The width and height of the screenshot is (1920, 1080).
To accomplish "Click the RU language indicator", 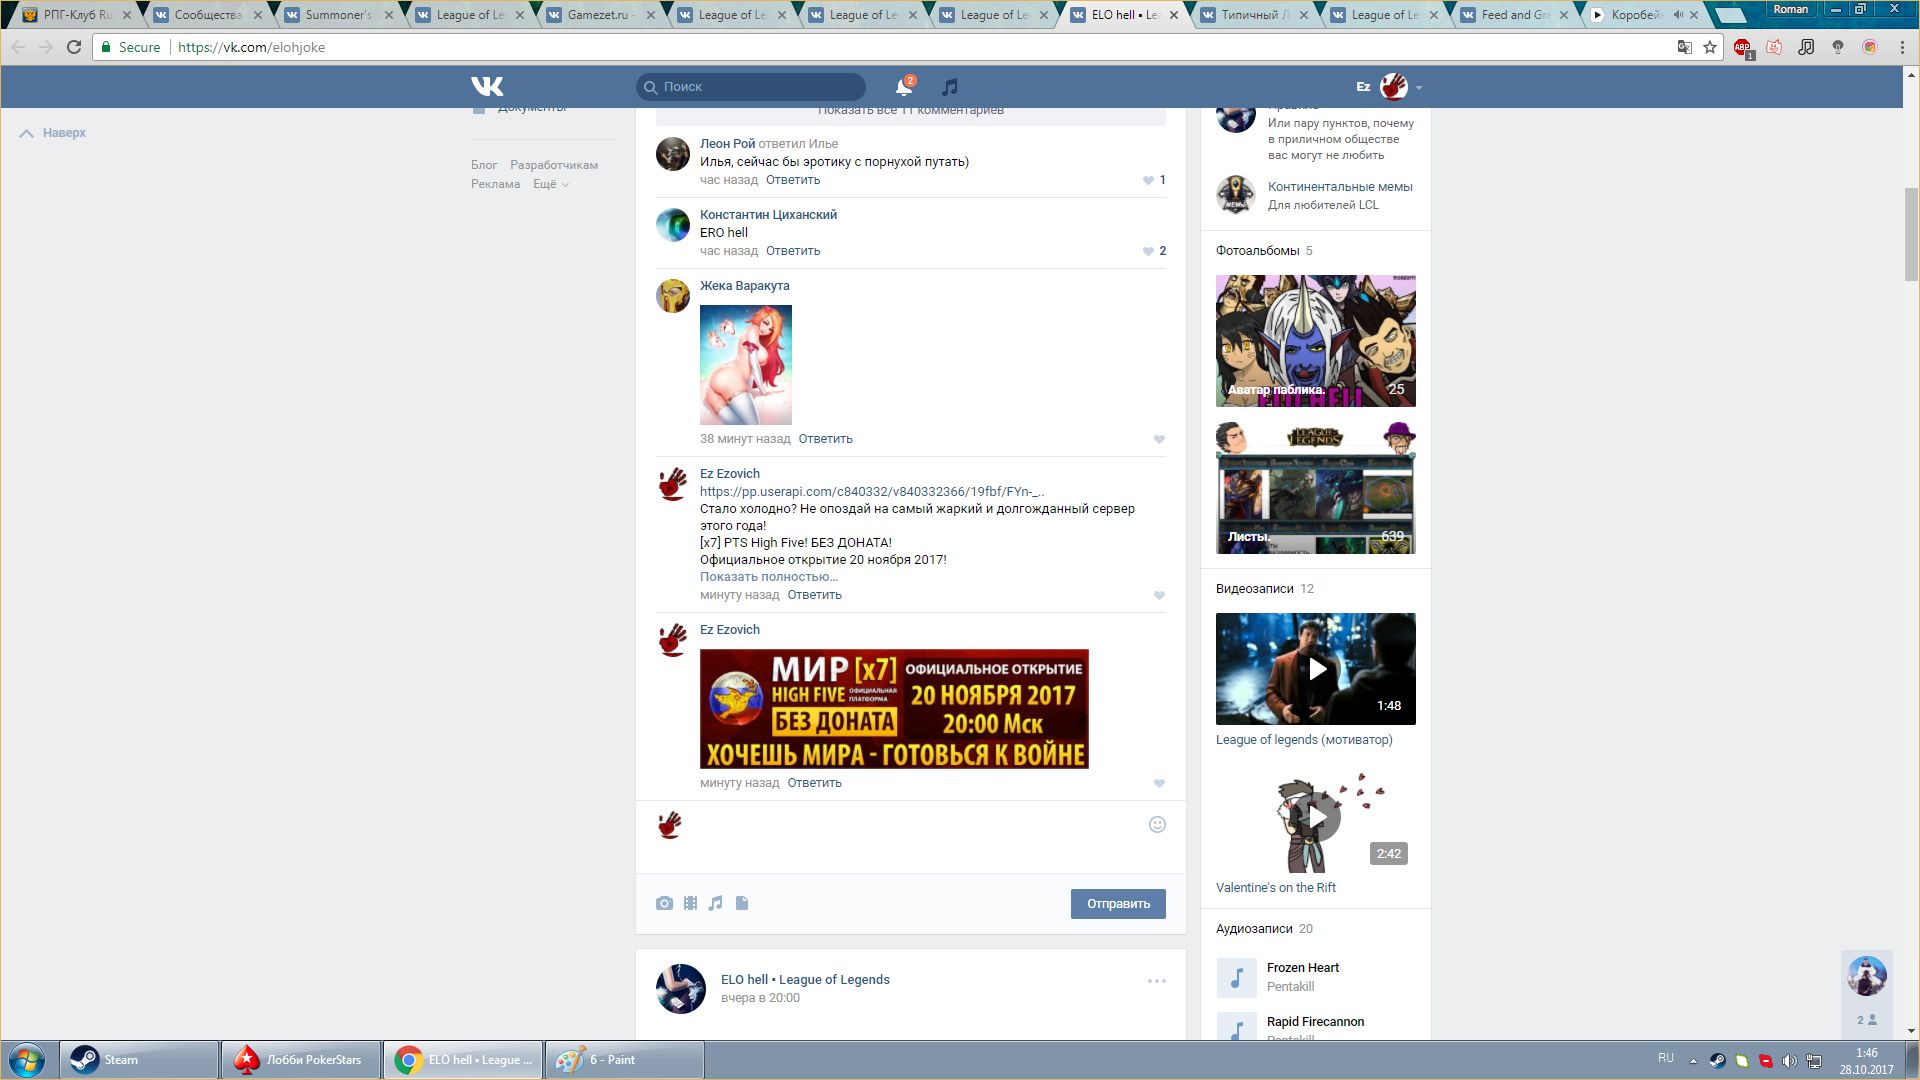I will 1665,1058.
